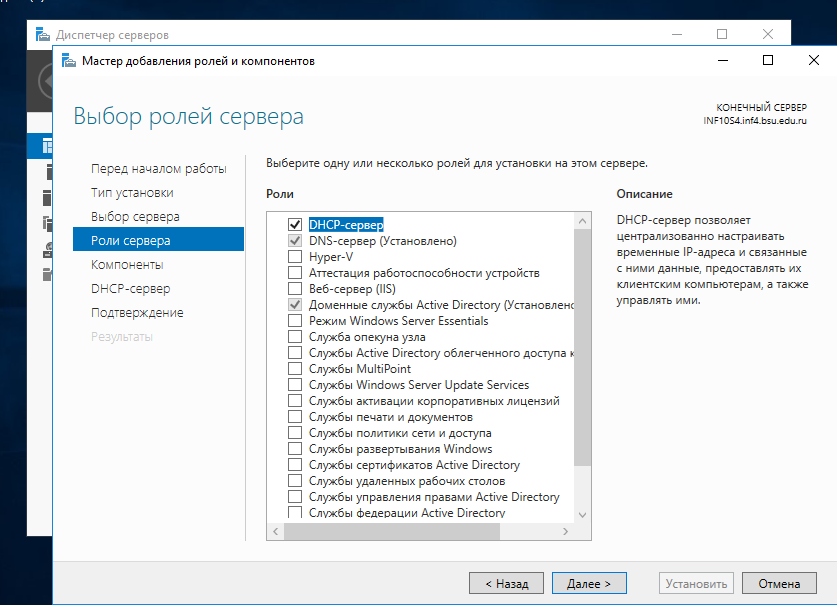This screenshot has height=605, width=837.
Task: Select Роли сервера step in sidebar
Action: 159,239
